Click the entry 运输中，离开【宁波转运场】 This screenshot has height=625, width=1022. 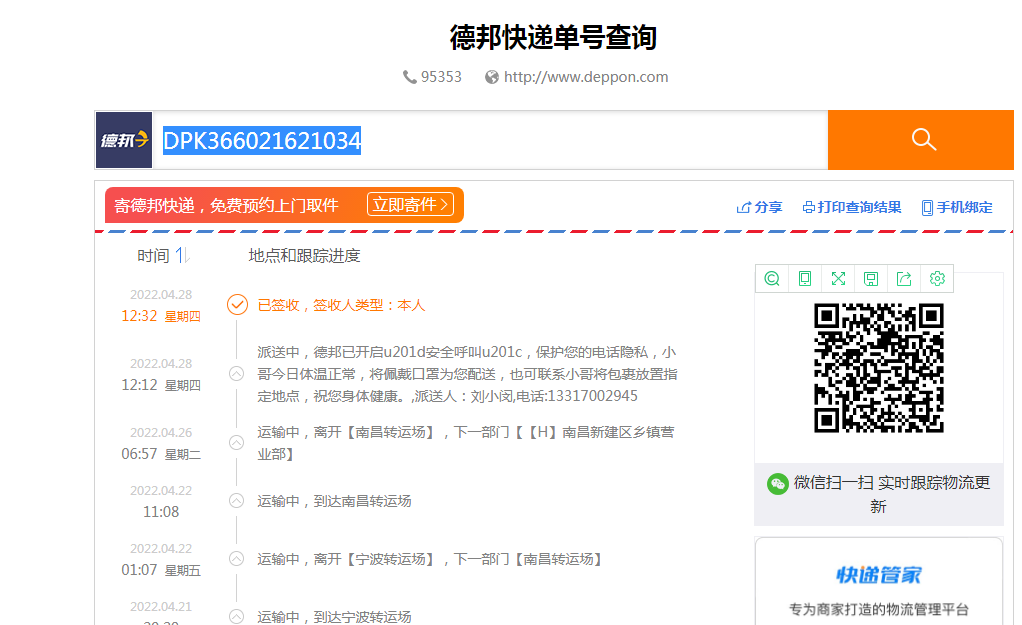(430, 559)
